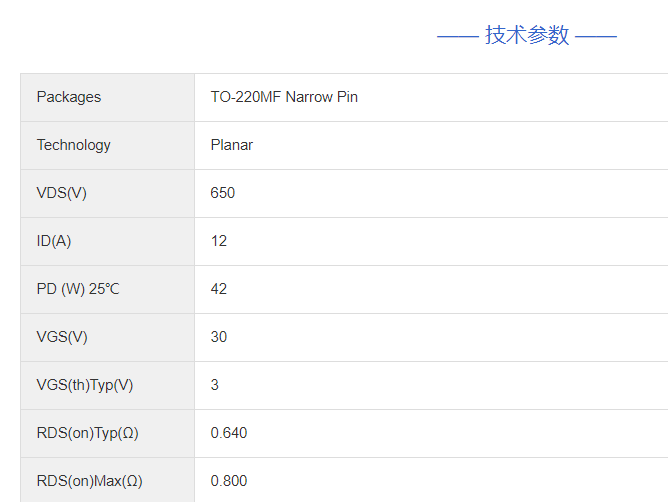Image resolution: width=668 pixels, height=502 pixels.
Task: Select the VDS(V) label cell
Action: [x=108, y=193]
